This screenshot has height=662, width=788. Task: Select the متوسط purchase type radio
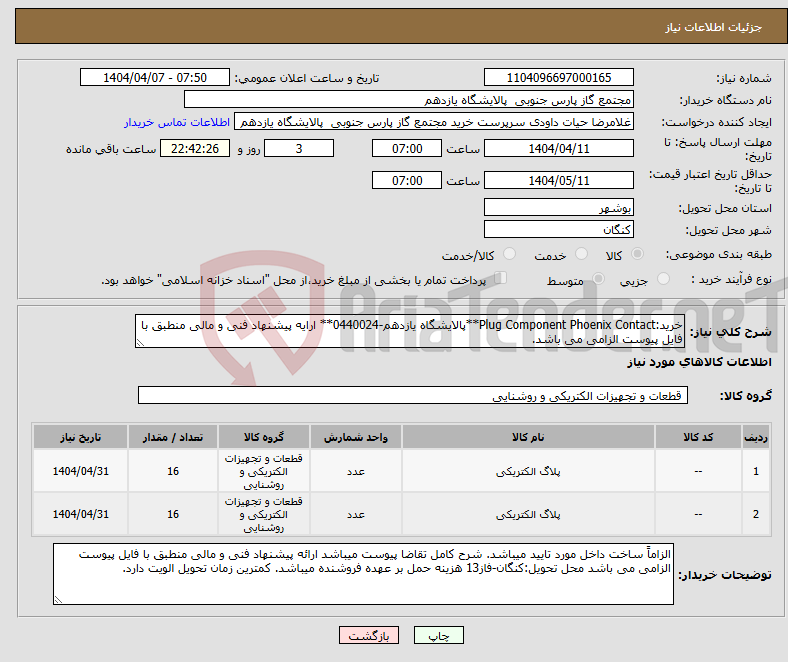click(599, 278)
